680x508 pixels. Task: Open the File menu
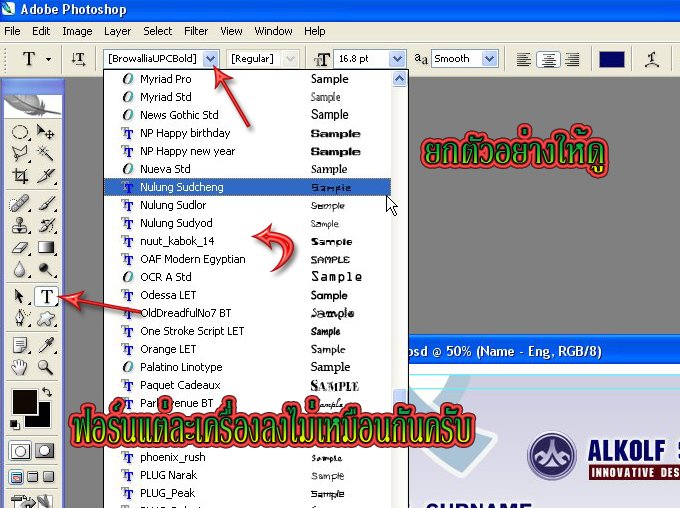(x=12, y=31)
